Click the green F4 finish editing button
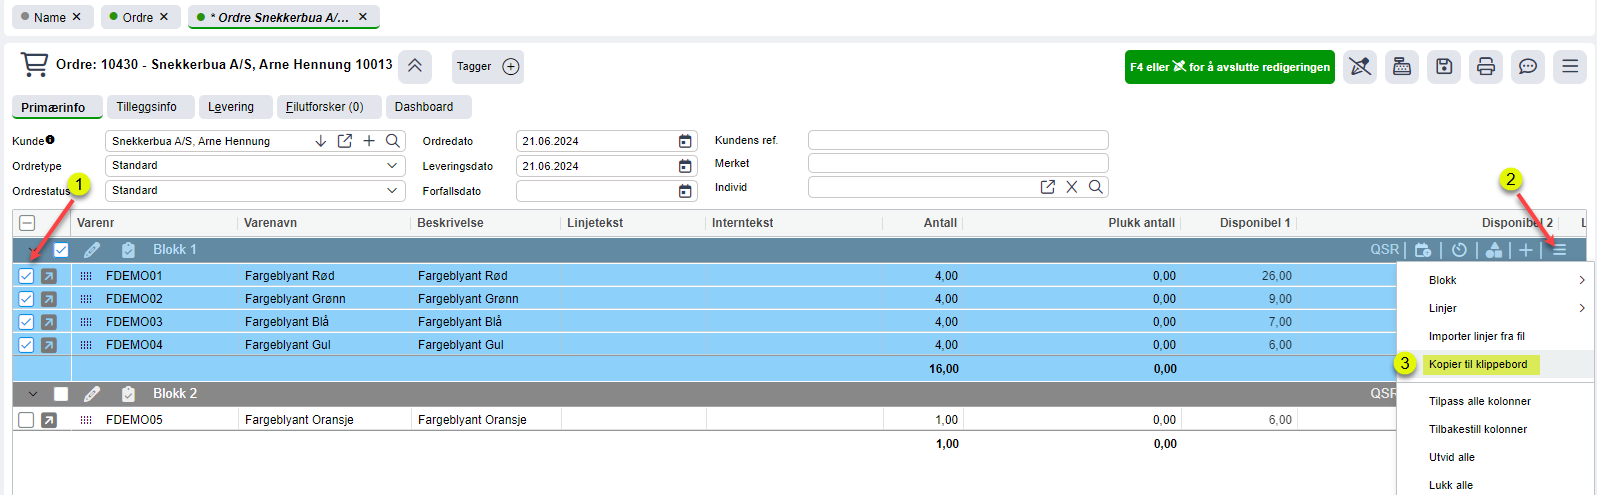This screenshot has height=495, width=1597. [x=1229, y=67]
